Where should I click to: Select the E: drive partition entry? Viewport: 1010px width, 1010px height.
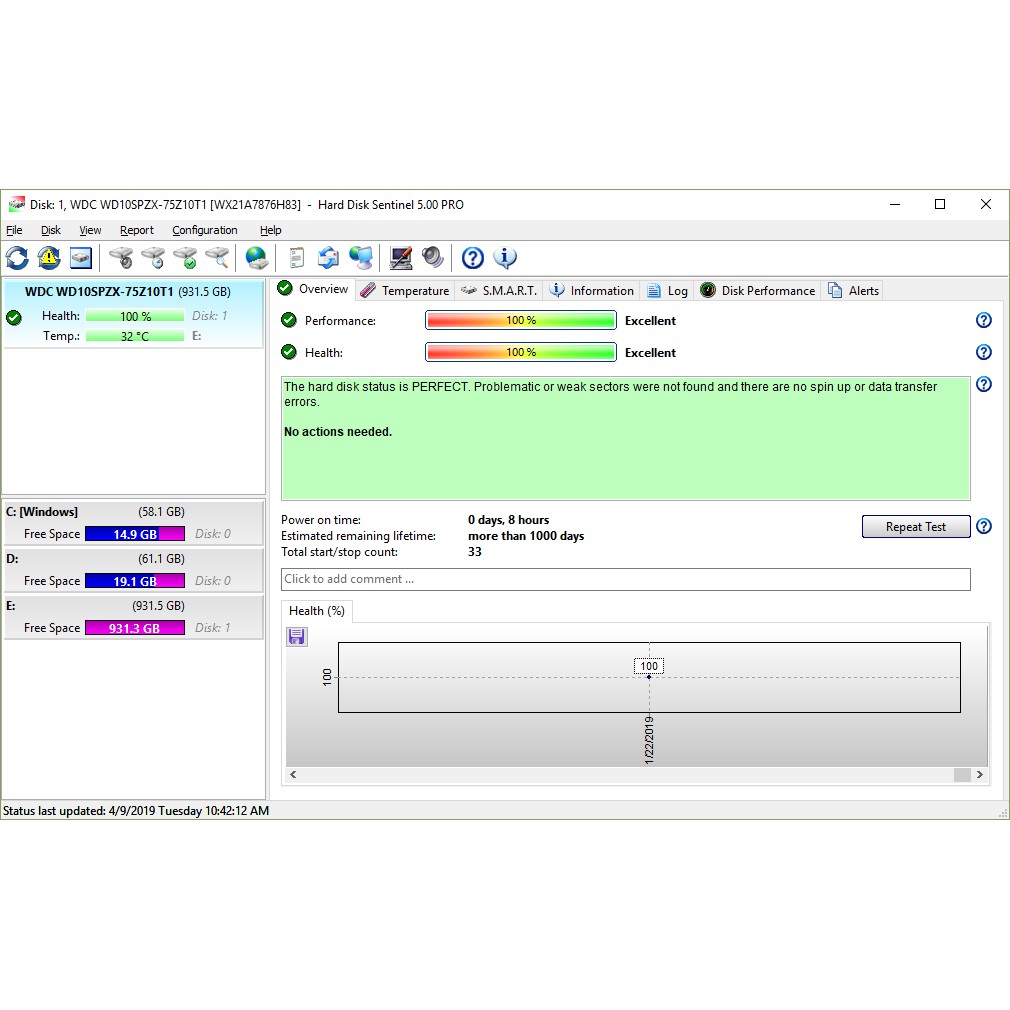pos(133,617)
